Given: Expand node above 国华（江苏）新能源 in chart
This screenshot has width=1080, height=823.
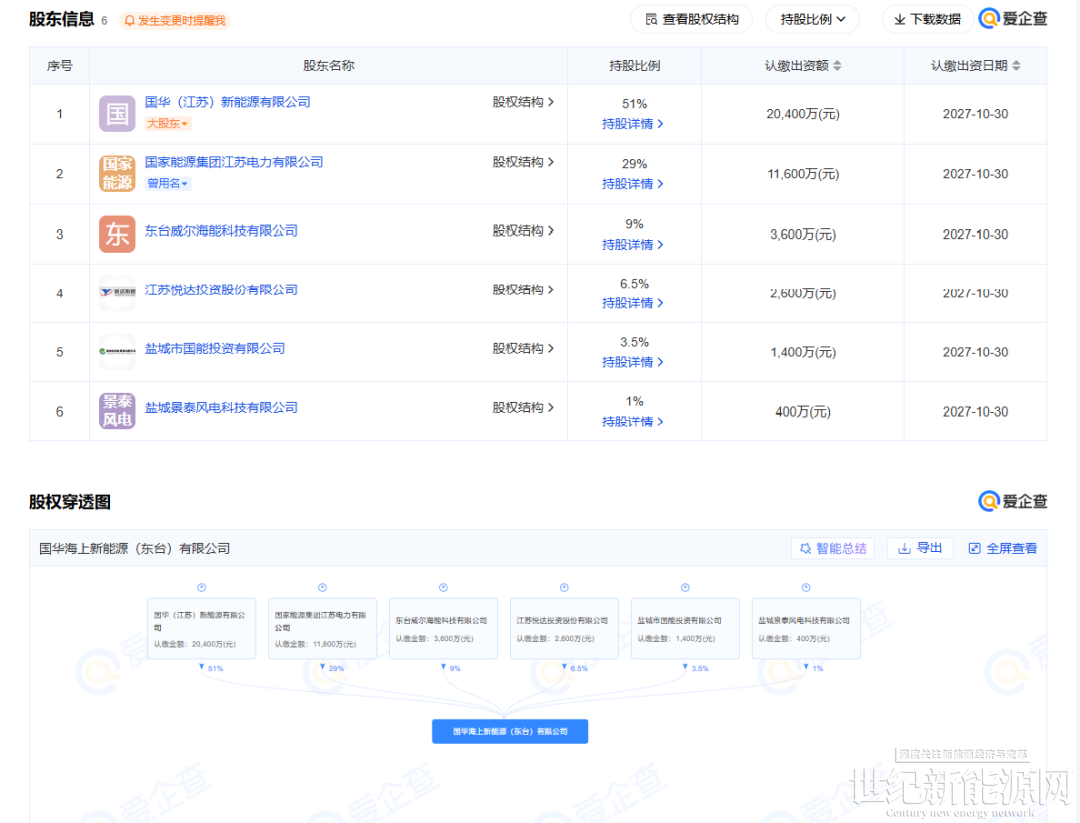Looking at the screenshot, I should point(201,587).
